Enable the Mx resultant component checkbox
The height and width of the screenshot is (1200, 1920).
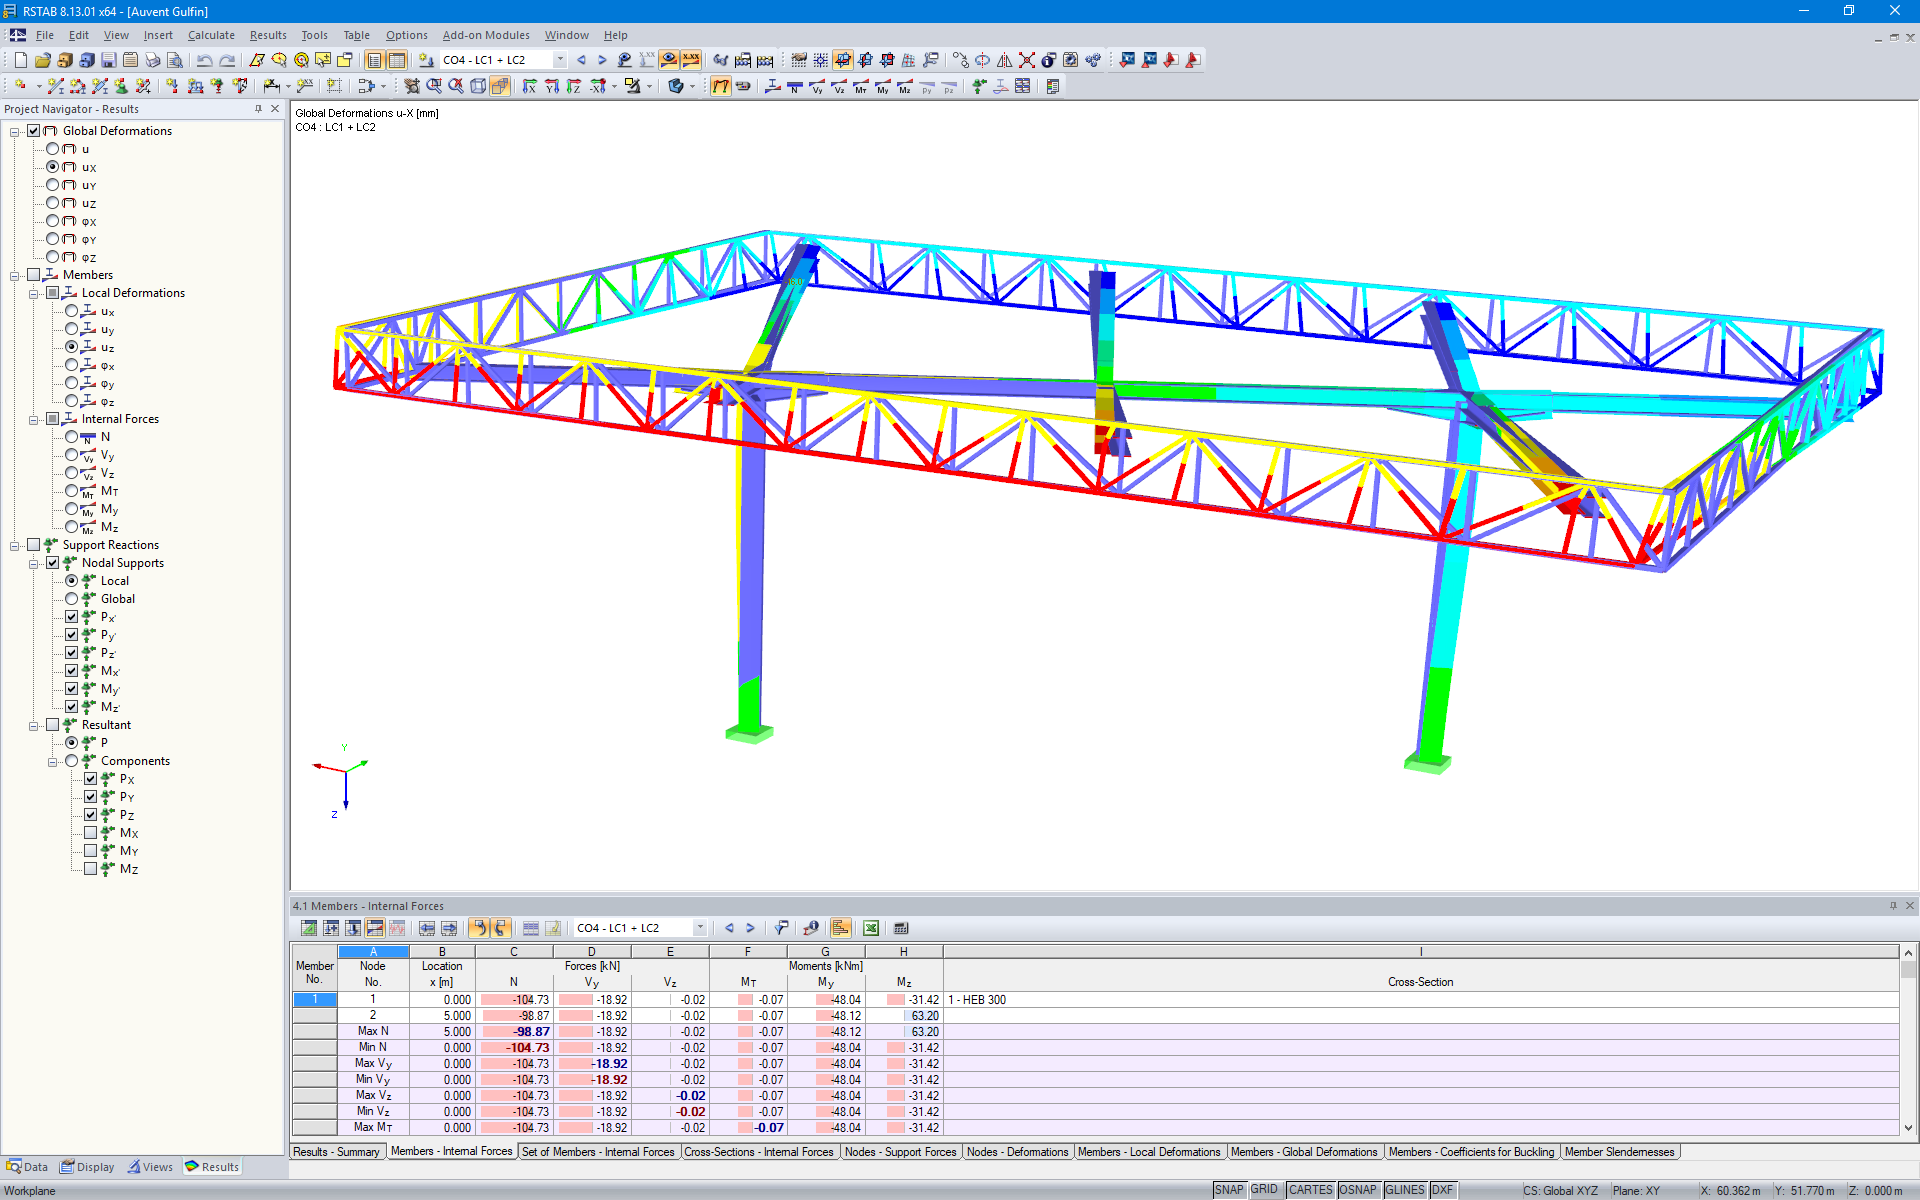(91, 833)
